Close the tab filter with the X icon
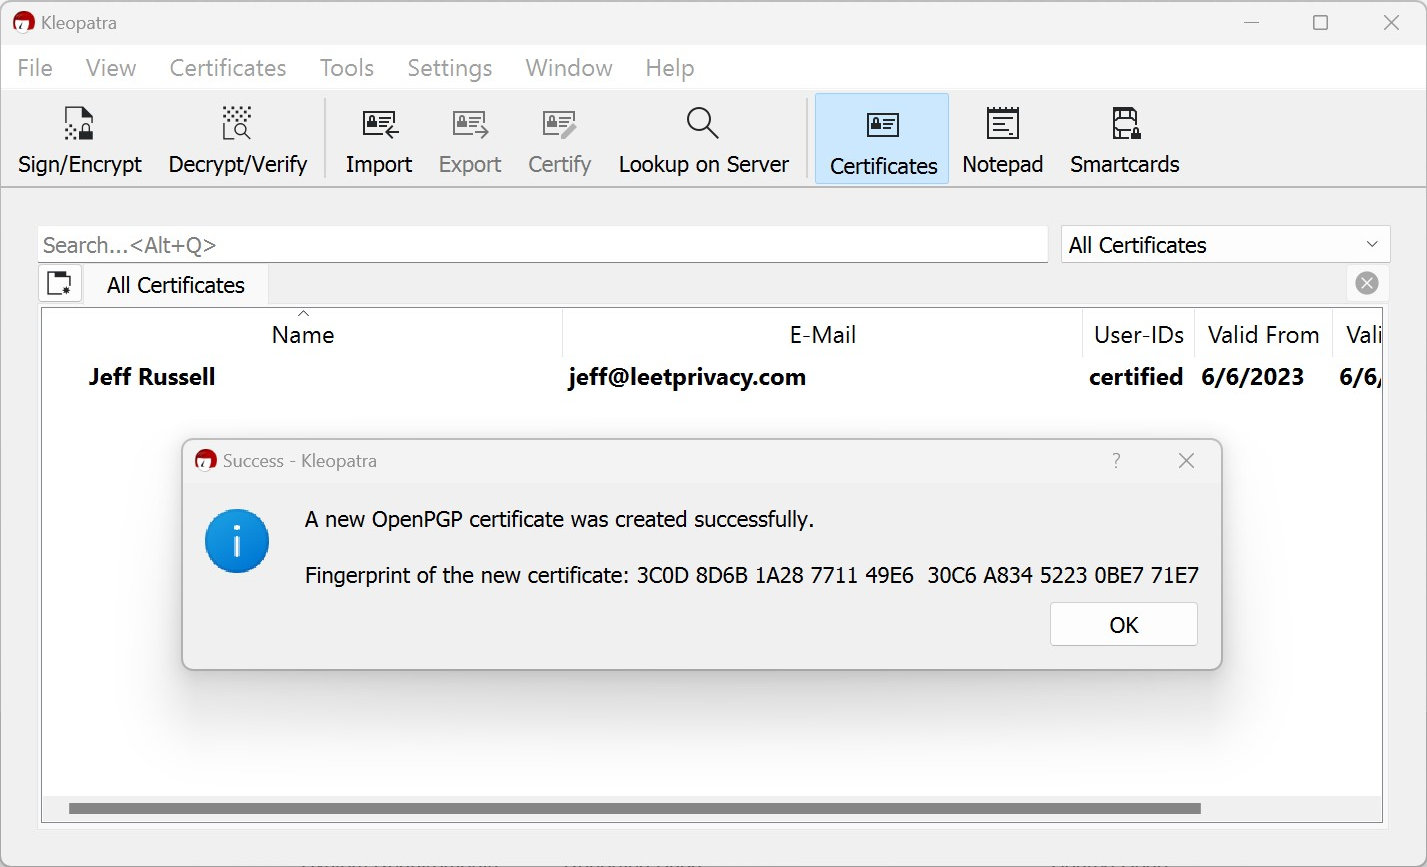Screen dimensions: 1427x867 point(1366,282)
